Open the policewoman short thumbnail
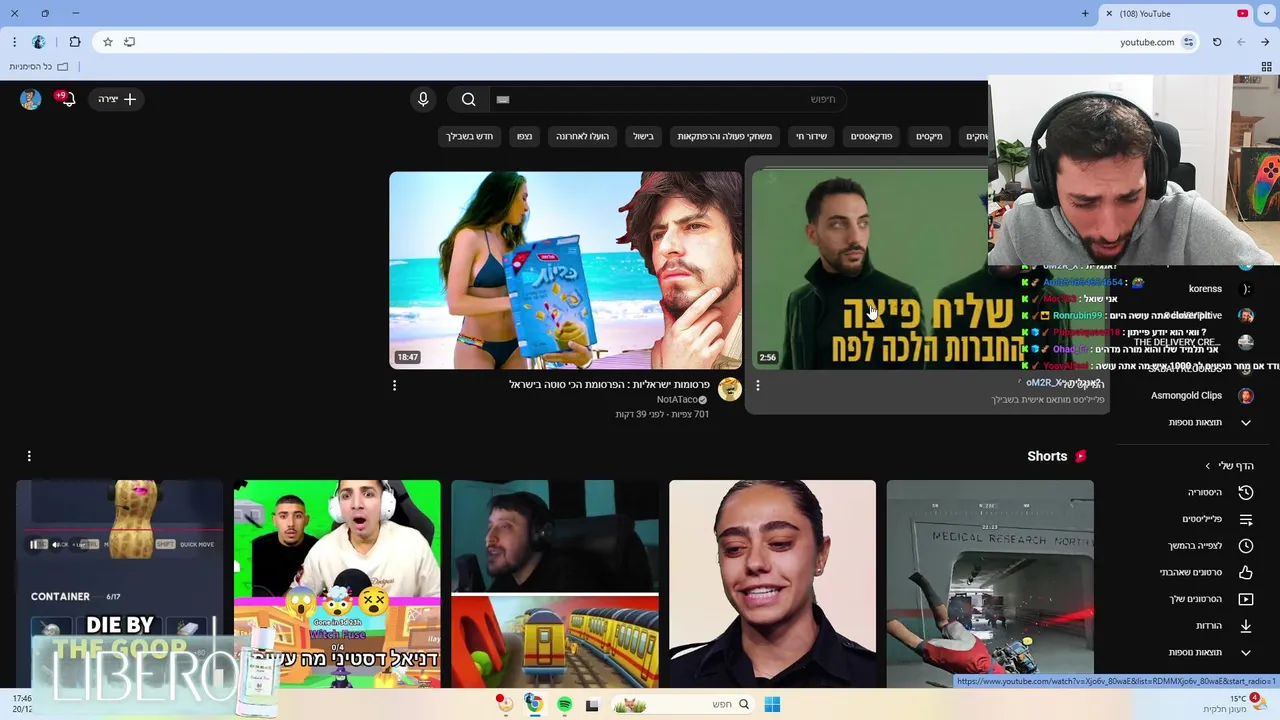 (x=772, y=584)
